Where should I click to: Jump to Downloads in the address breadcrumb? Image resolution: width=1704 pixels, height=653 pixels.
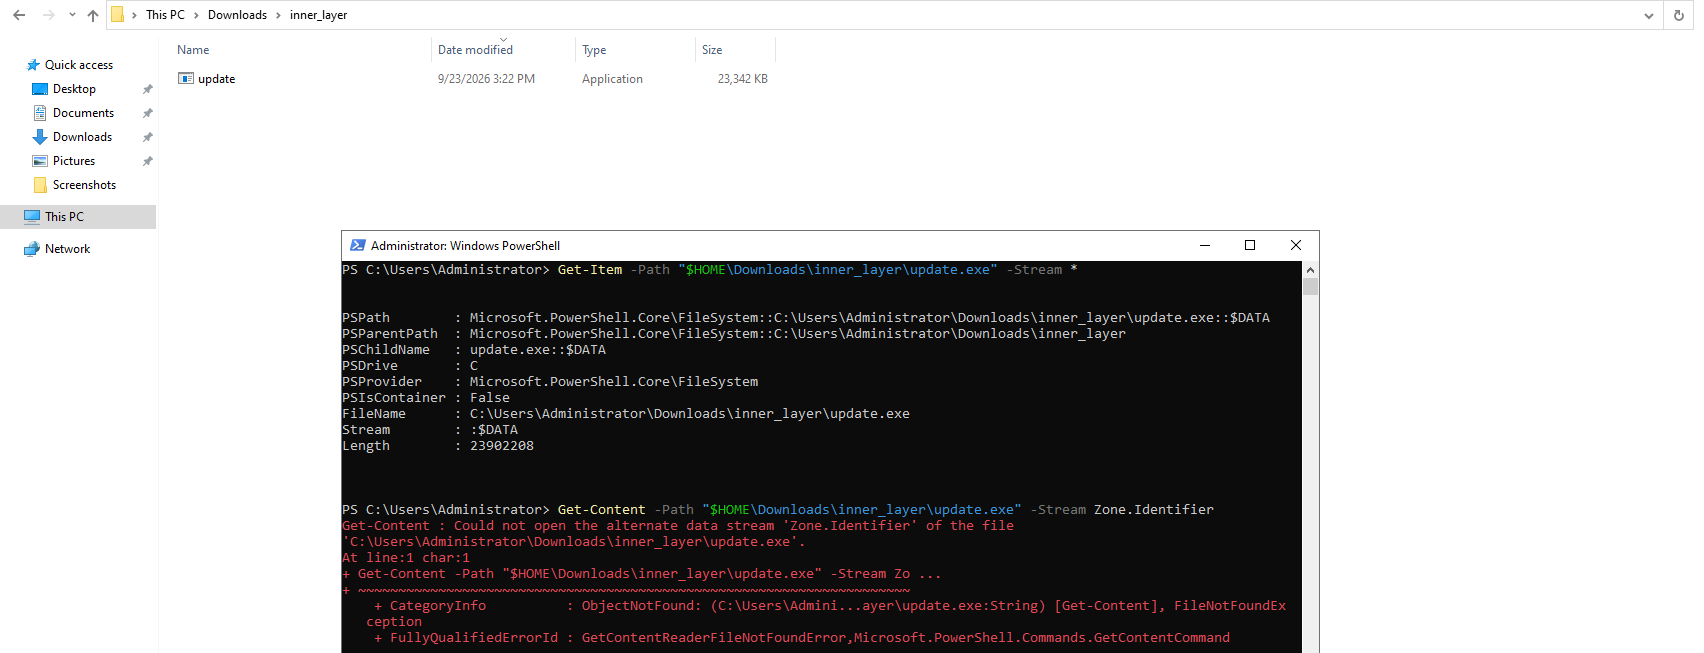pyautogui.click(x=237, y=15)
